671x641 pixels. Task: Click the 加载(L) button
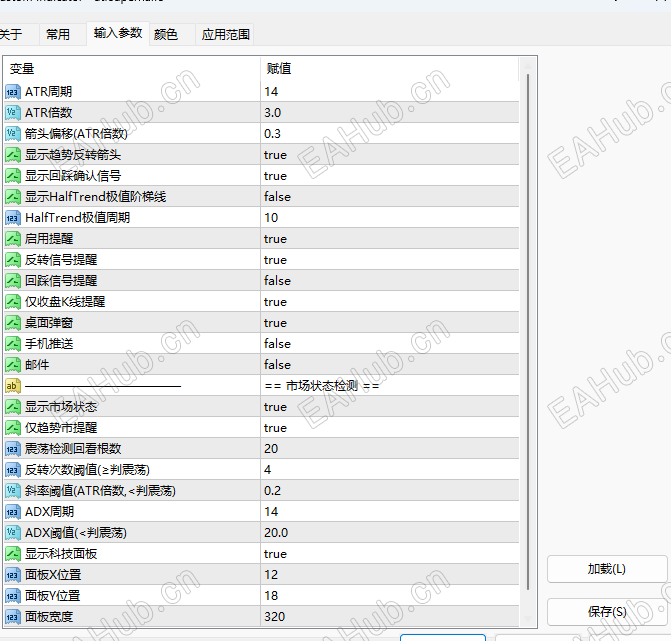(x=607, y=569)
